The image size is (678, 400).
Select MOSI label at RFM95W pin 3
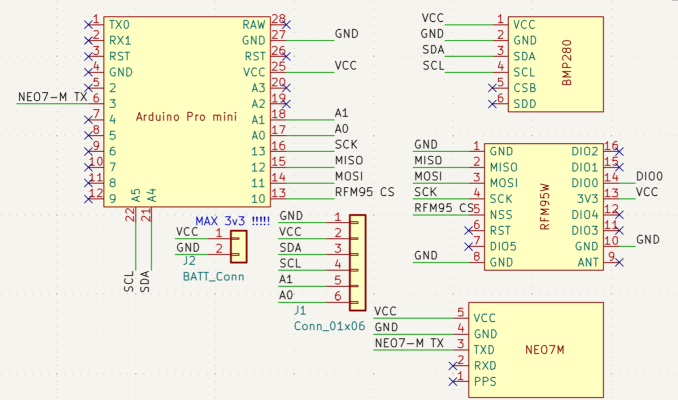coord(429,176)
